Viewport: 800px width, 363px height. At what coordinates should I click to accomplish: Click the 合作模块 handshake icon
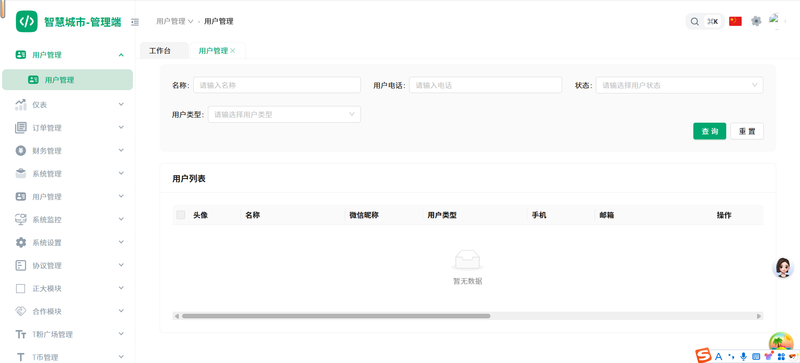20,311
